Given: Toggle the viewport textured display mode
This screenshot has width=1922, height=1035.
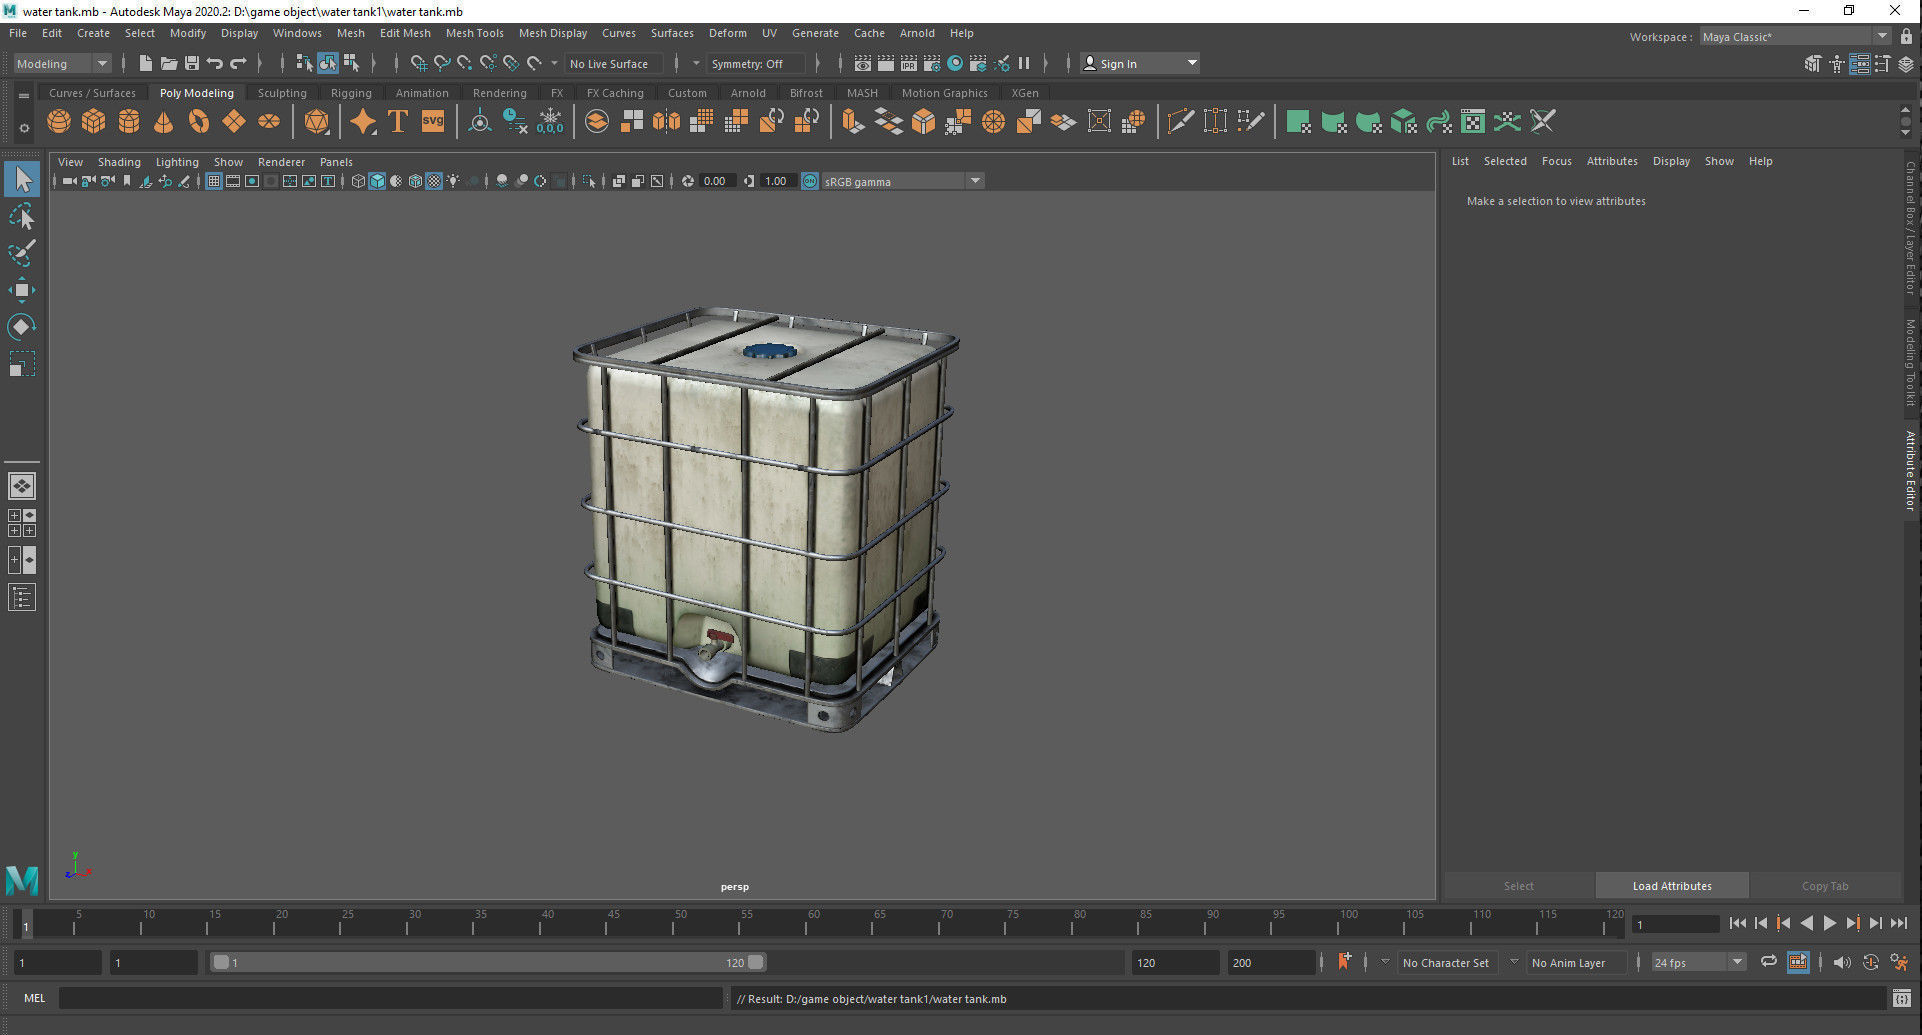Looking at the screenshot, I should point(434,181).
